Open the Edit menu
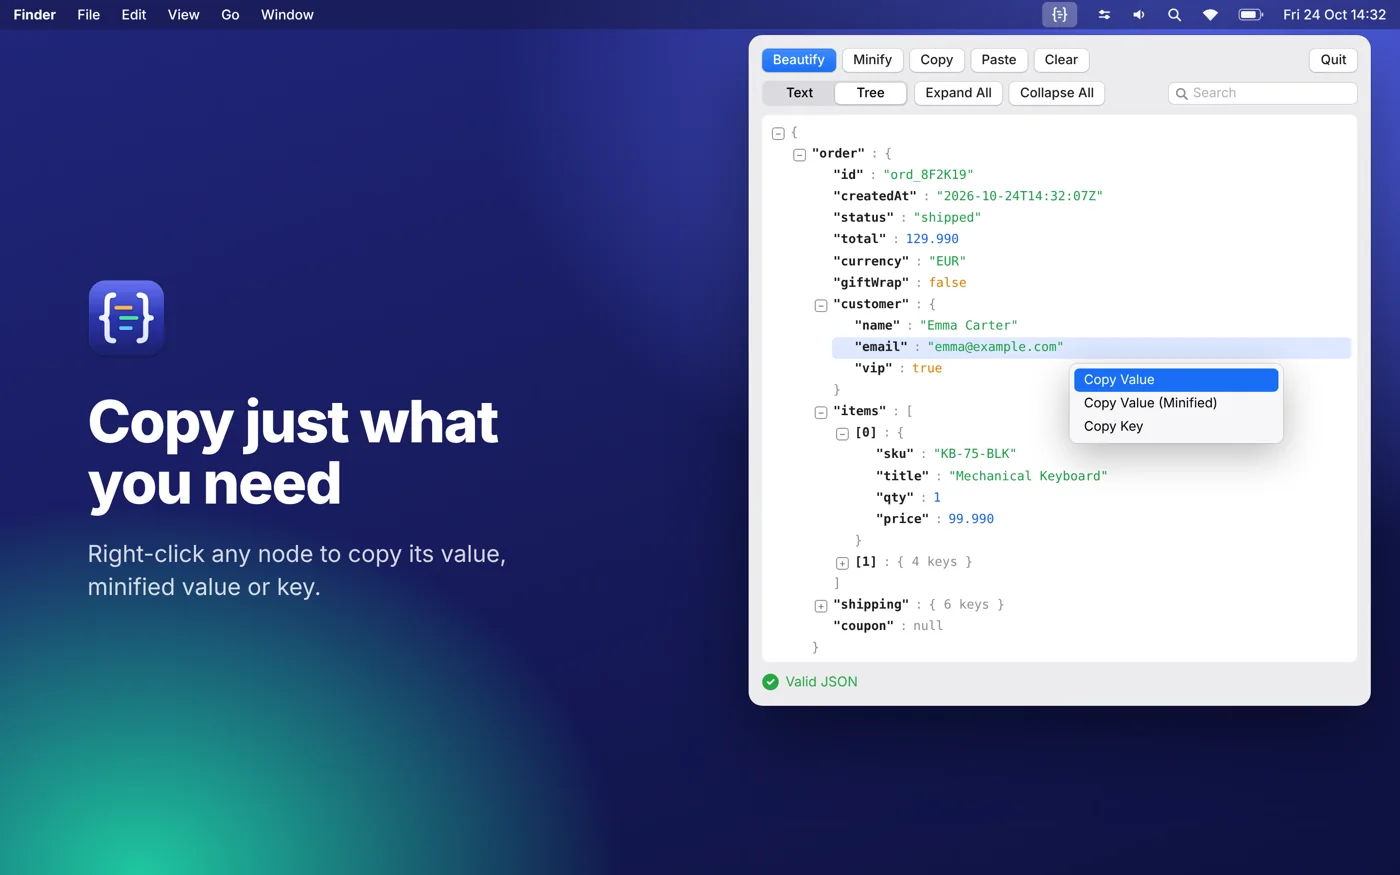Screen dimensions: 1400x875 (x=134, y=15)
